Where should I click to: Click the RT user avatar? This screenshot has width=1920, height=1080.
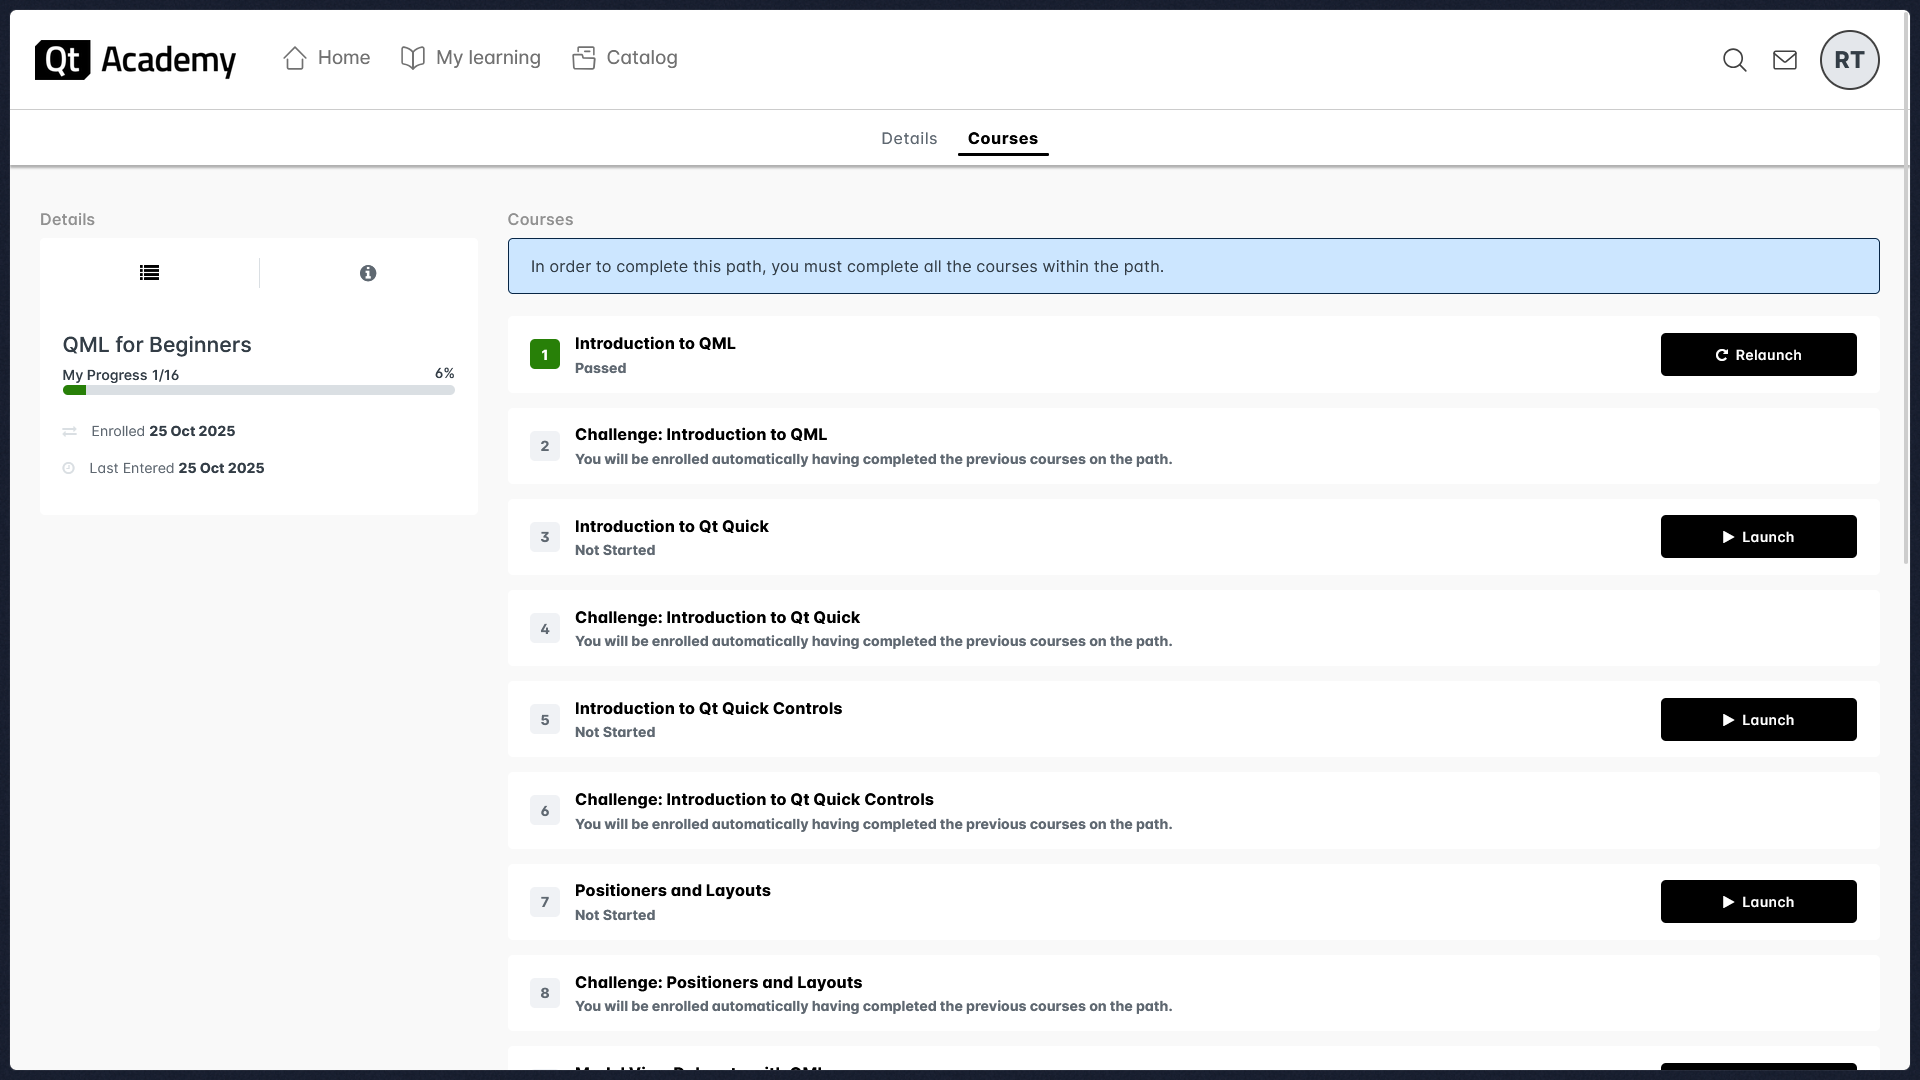click(1849, 60)
